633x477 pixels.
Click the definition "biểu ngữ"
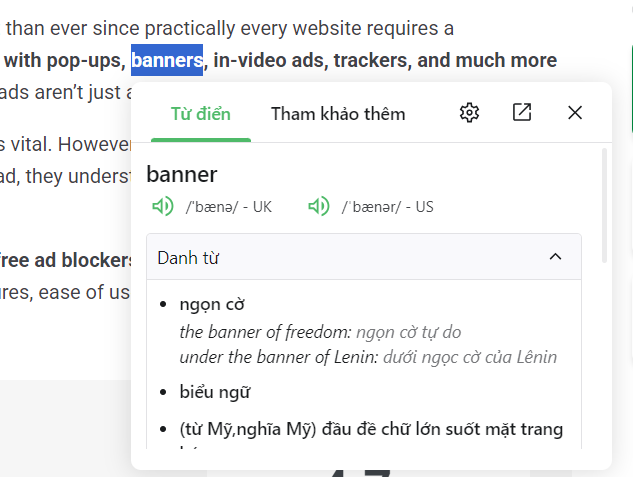[x=215, y=392]
